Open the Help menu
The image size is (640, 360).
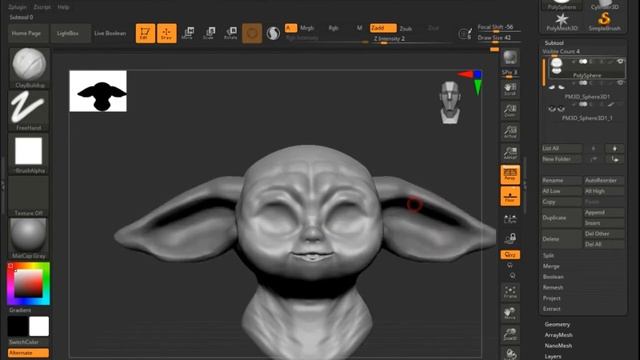pos(63,7)
